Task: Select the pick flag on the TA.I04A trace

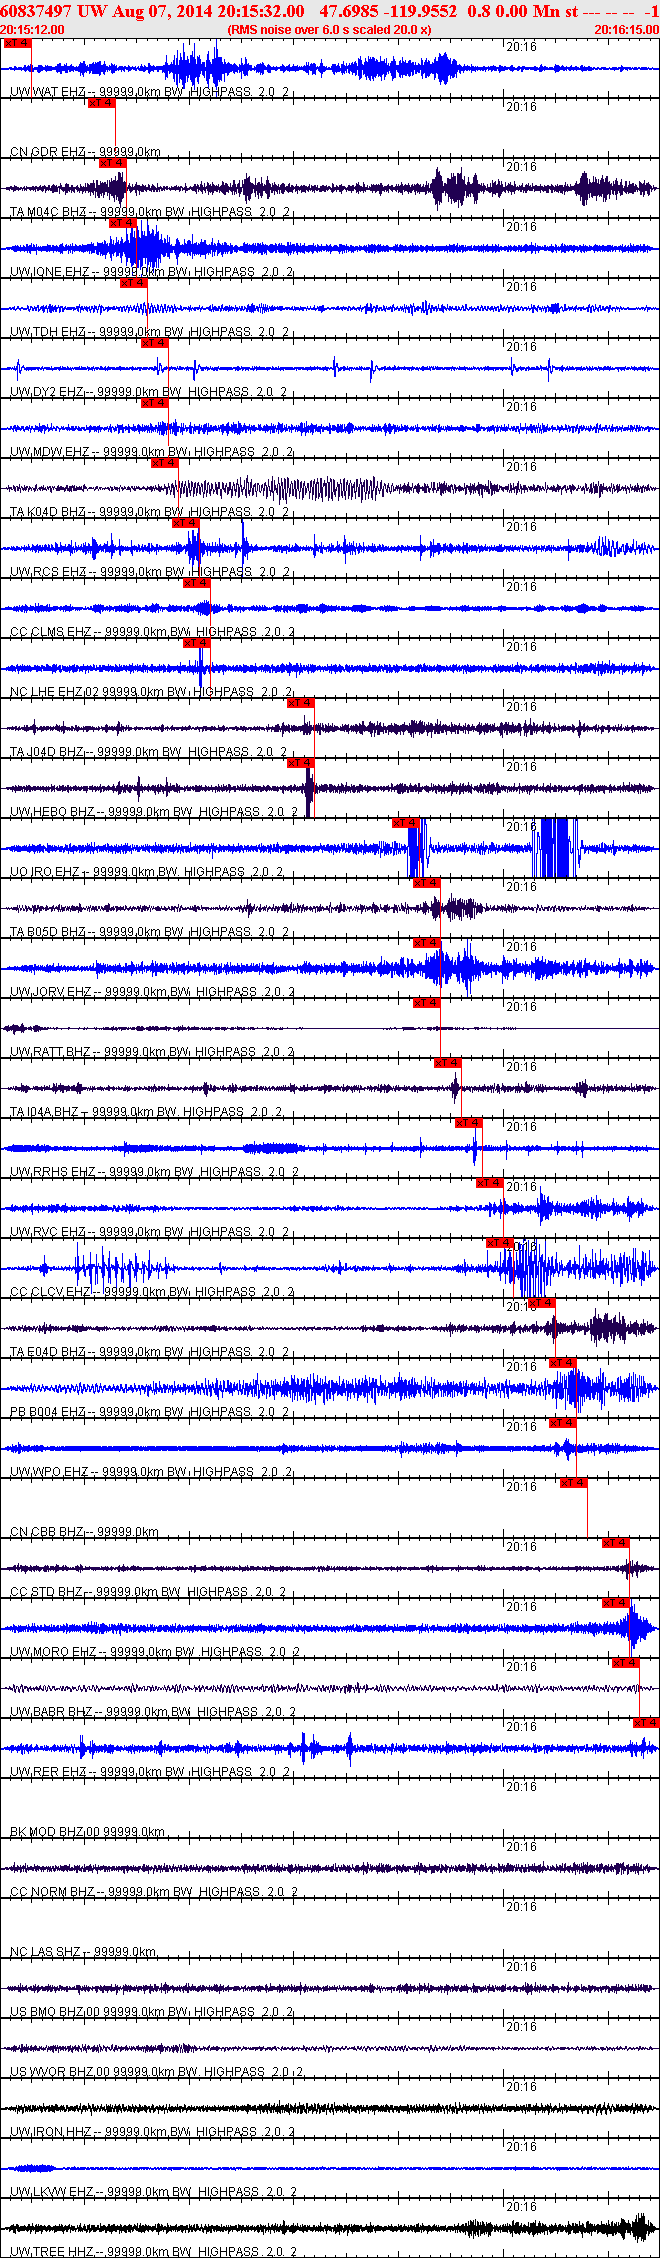Action: tap(448, 1063)
